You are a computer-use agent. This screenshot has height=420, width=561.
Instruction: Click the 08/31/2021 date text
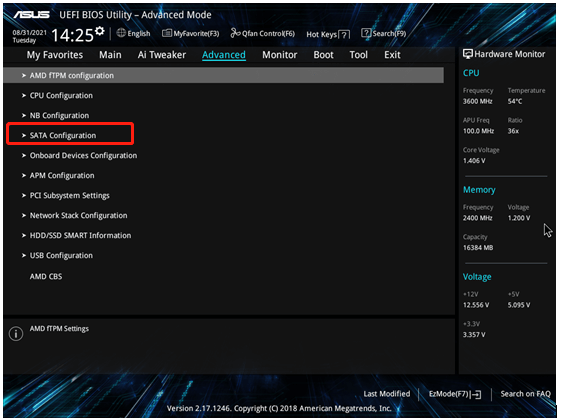[29, 33]
